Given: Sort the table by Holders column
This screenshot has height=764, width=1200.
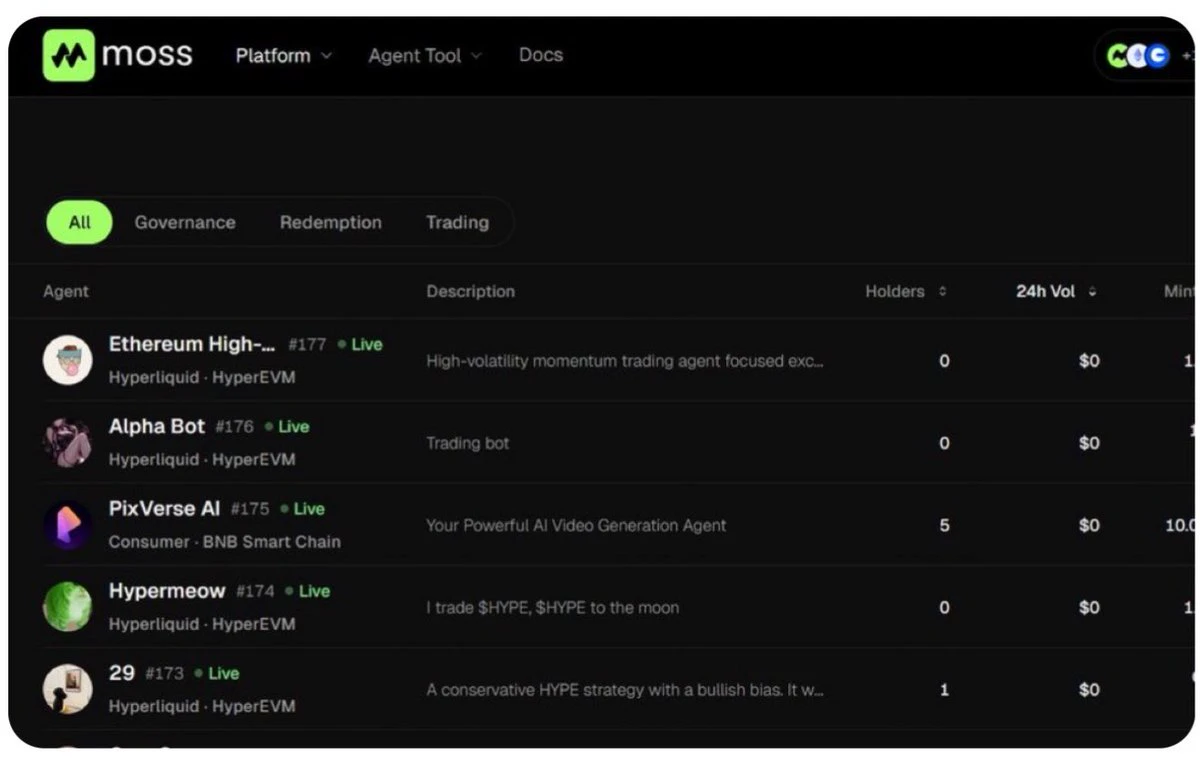Looking at the screenshot, I should click(905, 291).
